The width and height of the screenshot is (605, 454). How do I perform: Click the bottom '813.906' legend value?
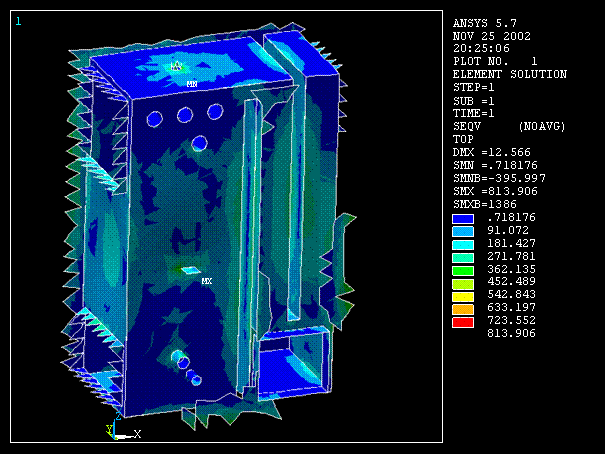[511, 333]
